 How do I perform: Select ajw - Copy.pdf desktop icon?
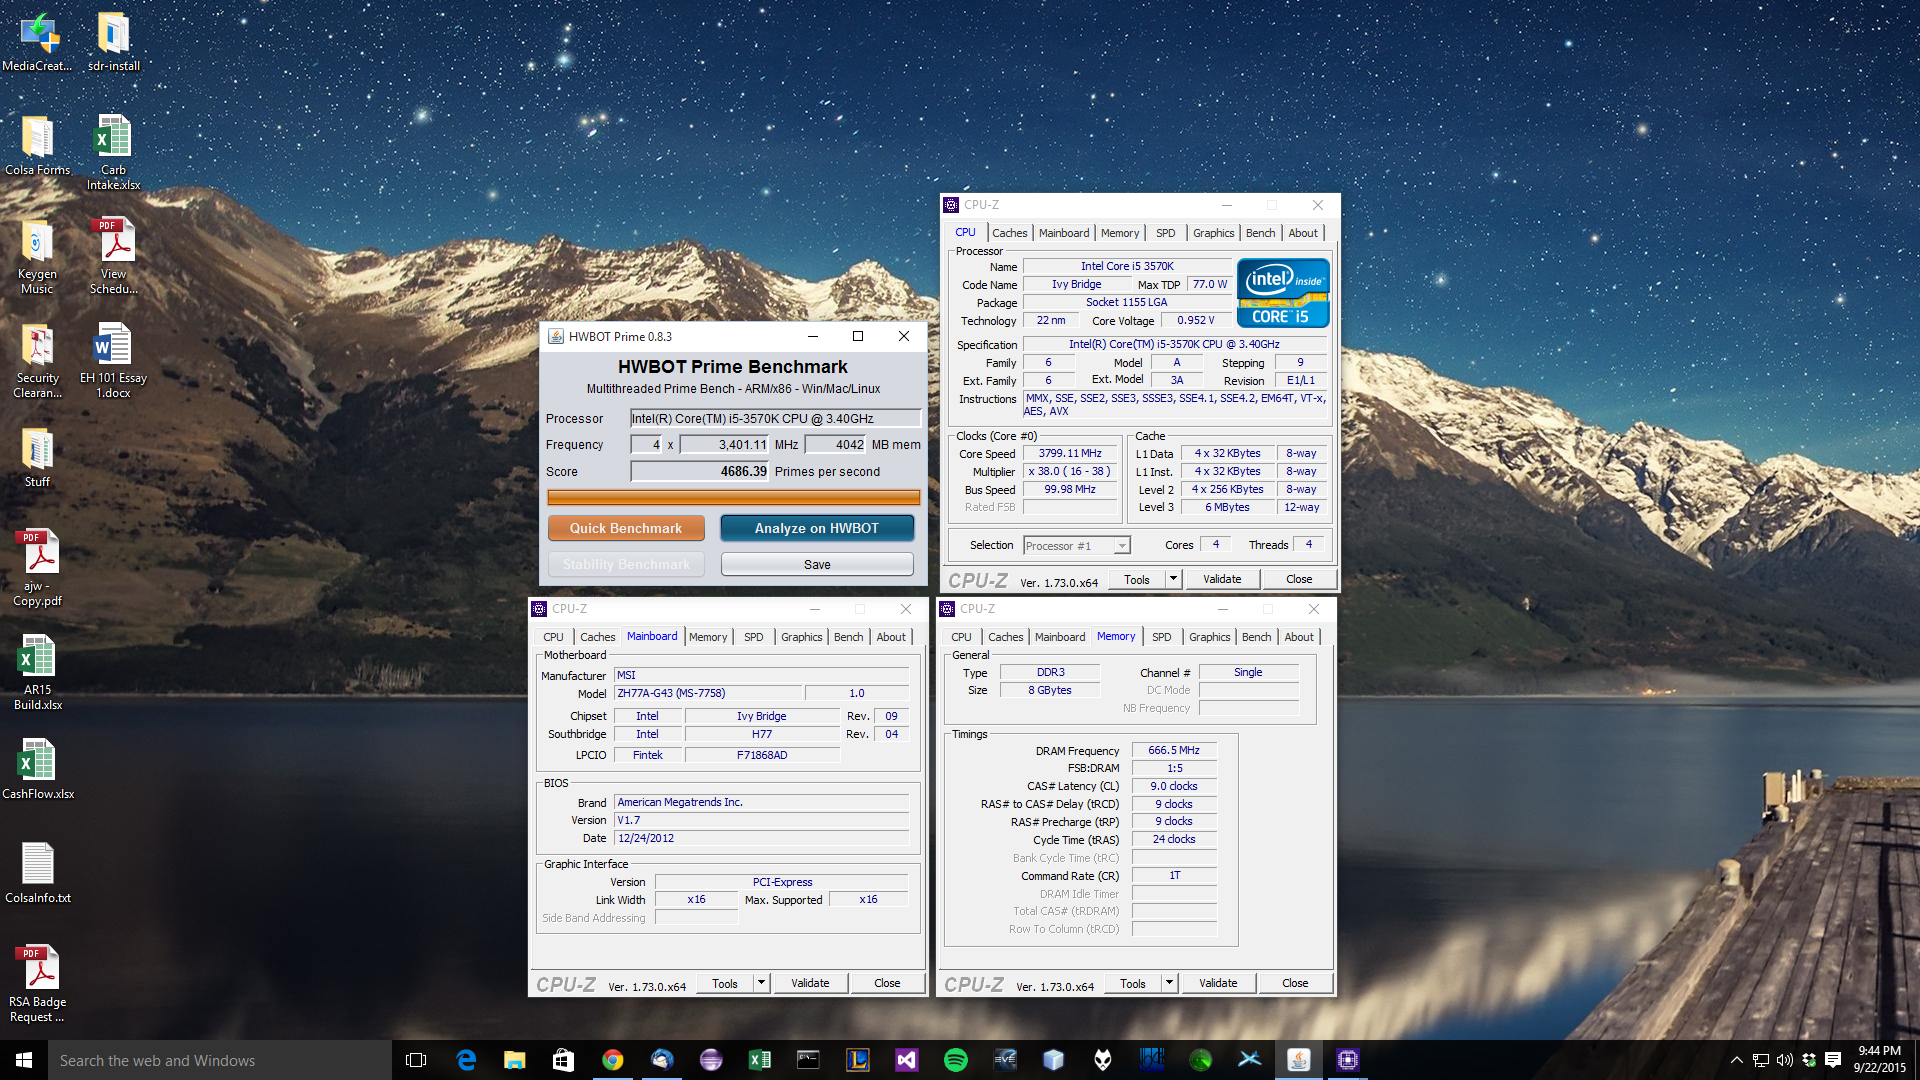click(x=37, y=569)
